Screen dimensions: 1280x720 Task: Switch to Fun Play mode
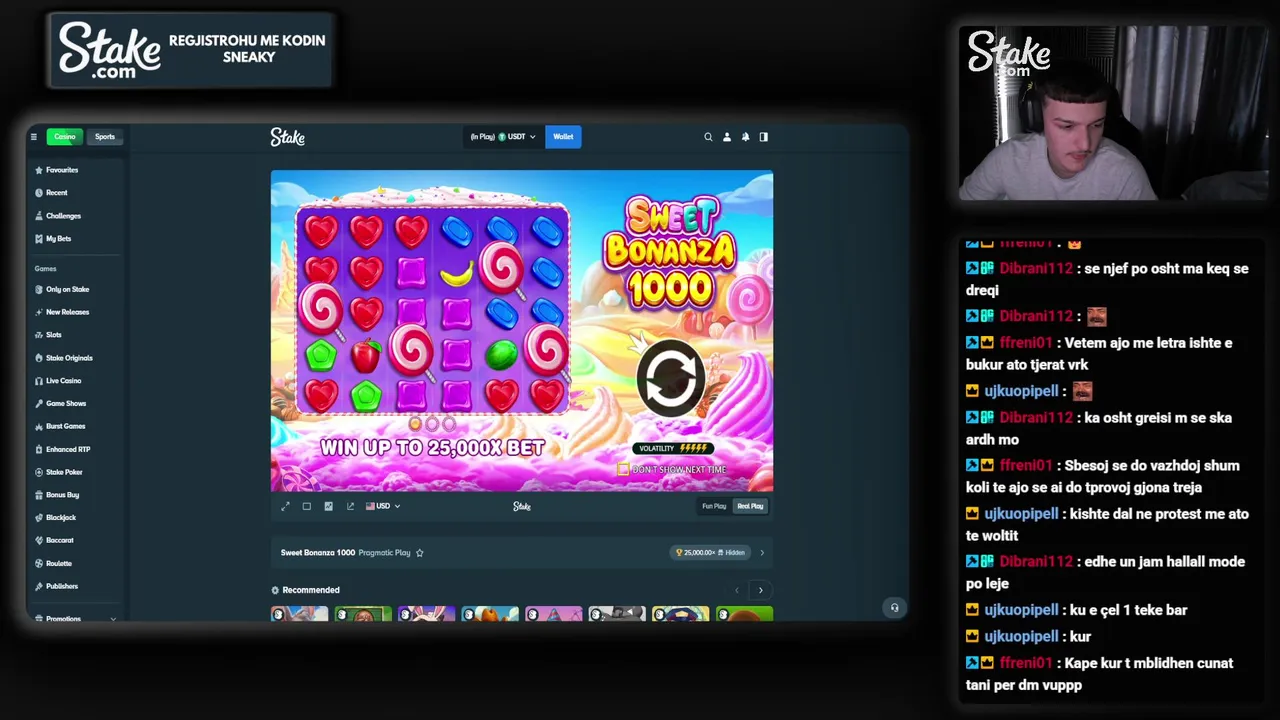714,506
